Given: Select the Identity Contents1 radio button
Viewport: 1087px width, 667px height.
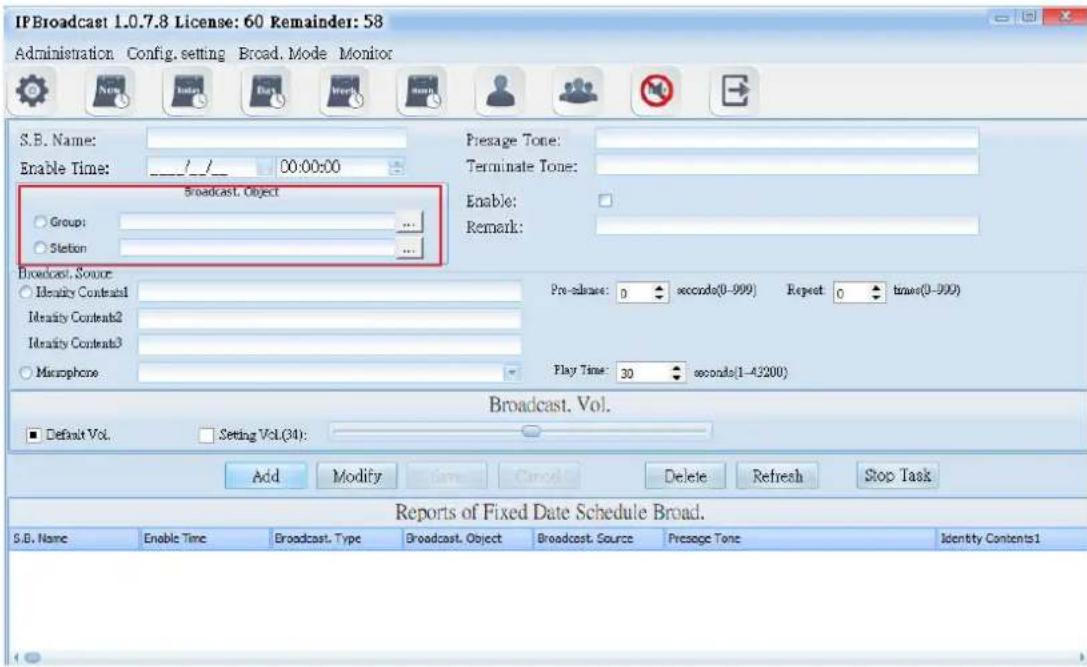Looking at the screenshot, I should (x=26, y=293).
